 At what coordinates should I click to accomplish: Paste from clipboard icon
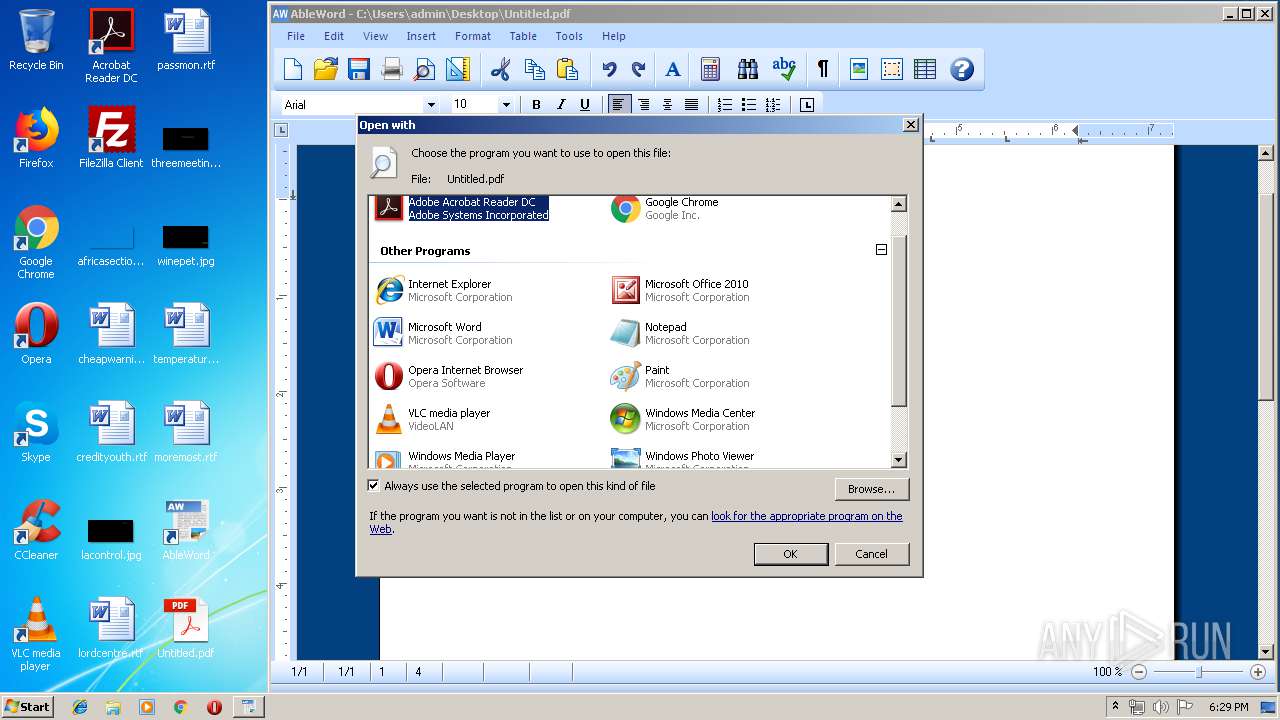click(x=567, y=69)
